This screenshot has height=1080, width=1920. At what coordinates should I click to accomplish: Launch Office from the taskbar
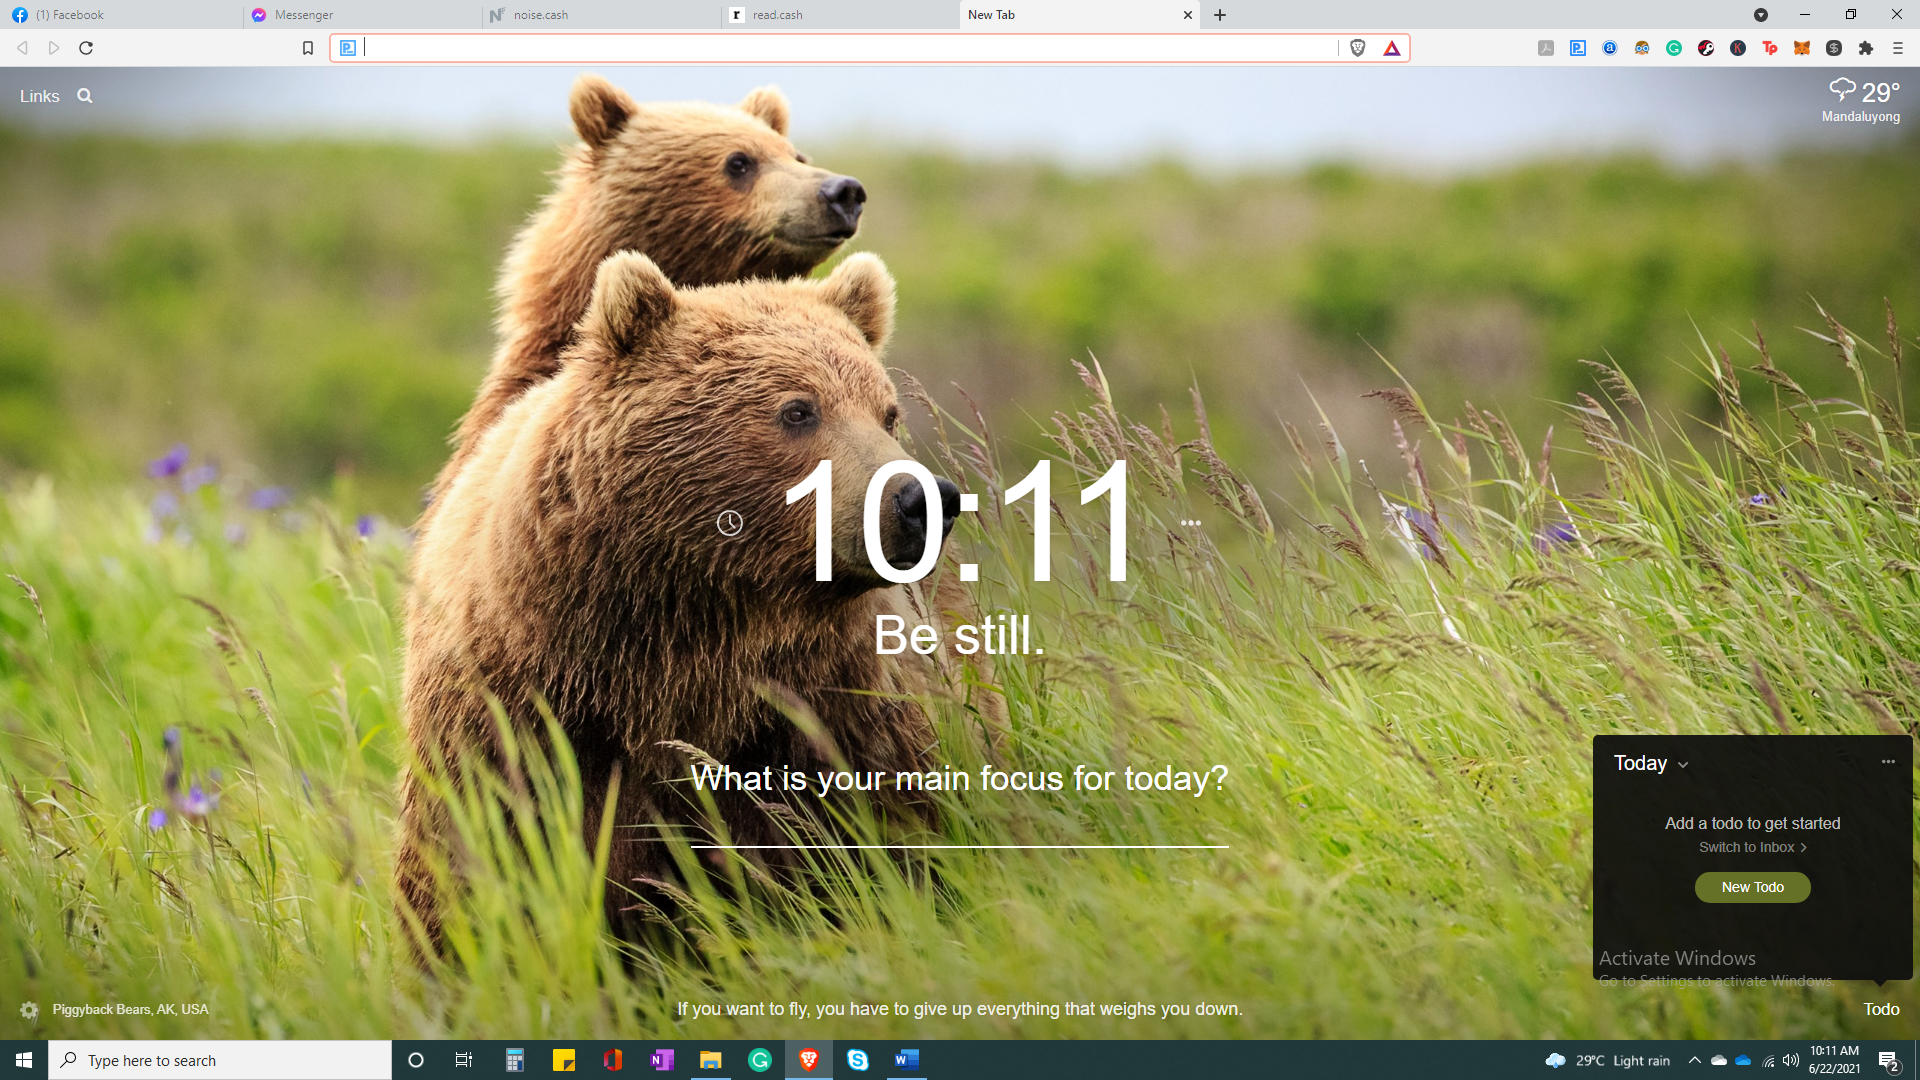coord(613,1060)
